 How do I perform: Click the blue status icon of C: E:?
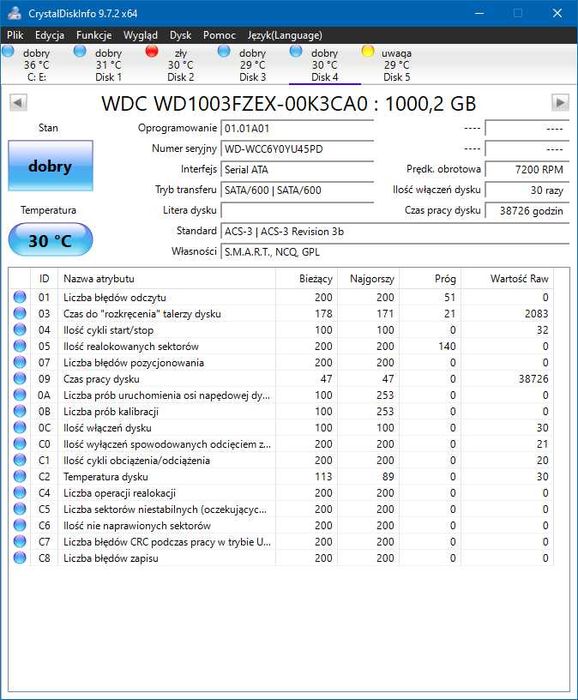tap(8, 51)
